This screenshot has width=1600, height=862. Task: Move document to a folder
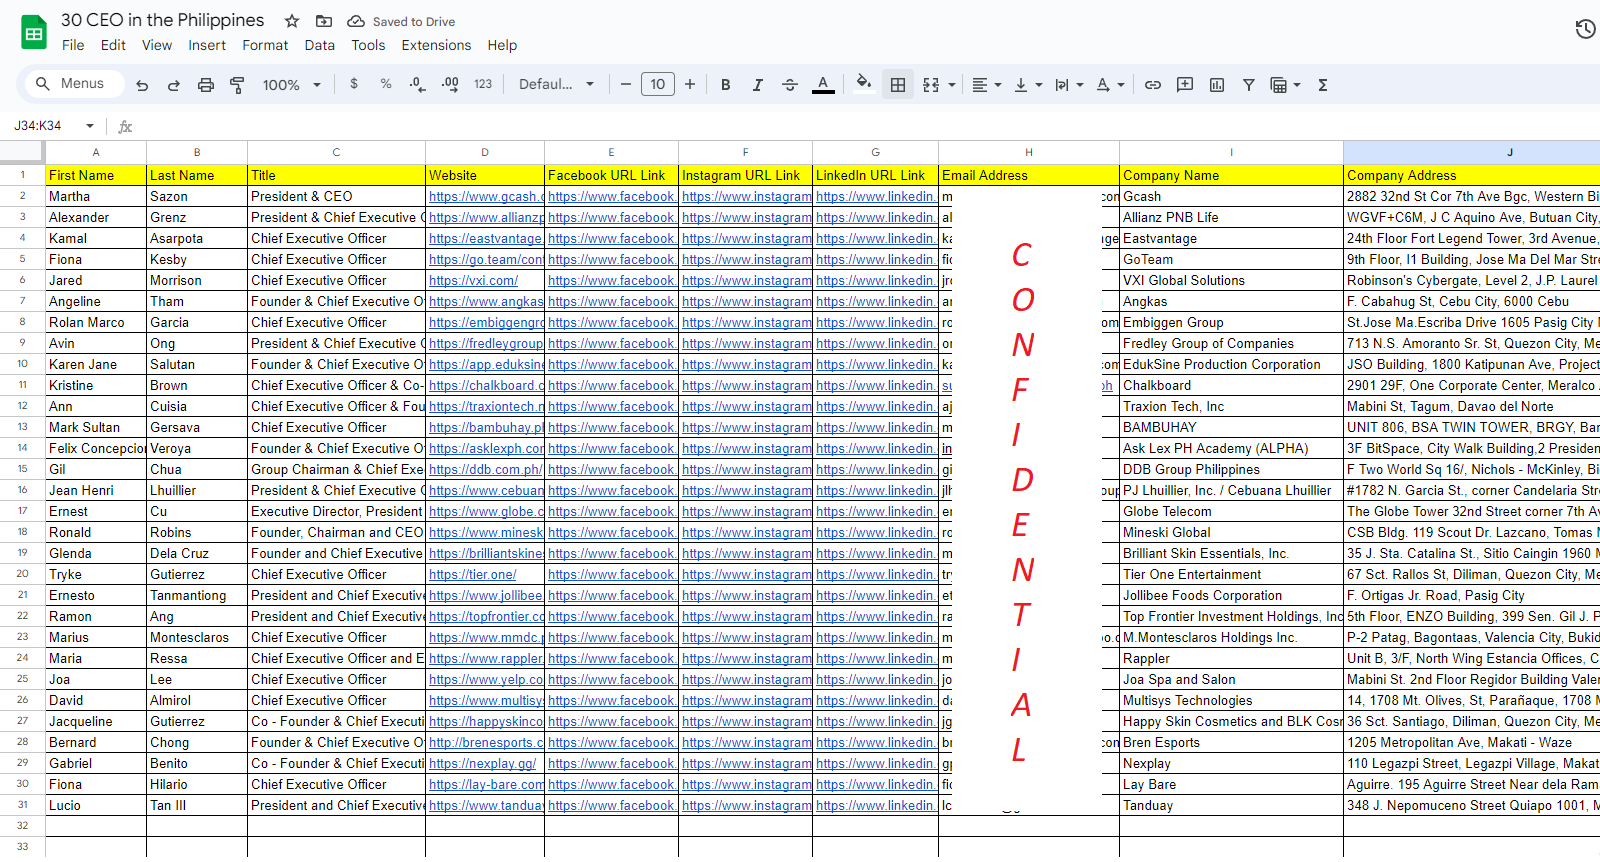tap(324, 21)
